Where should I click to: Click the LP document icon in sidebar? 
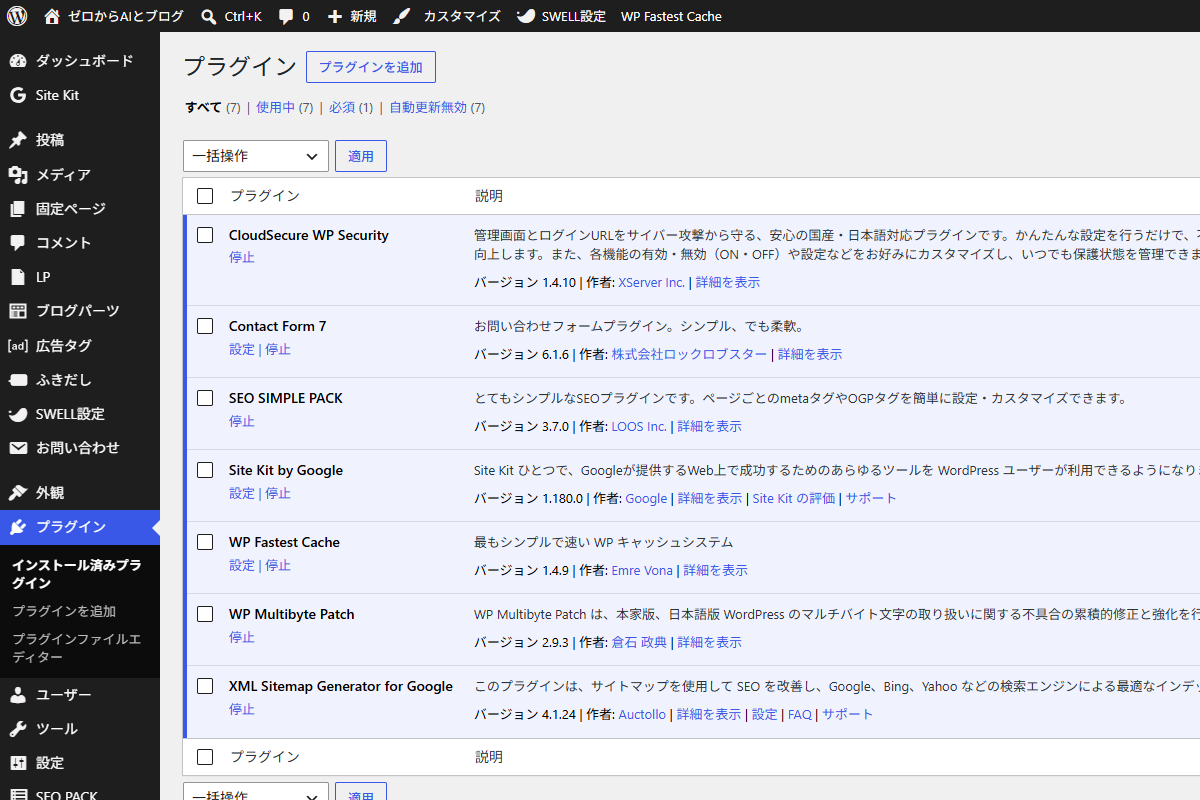click(x=18, y=277)
